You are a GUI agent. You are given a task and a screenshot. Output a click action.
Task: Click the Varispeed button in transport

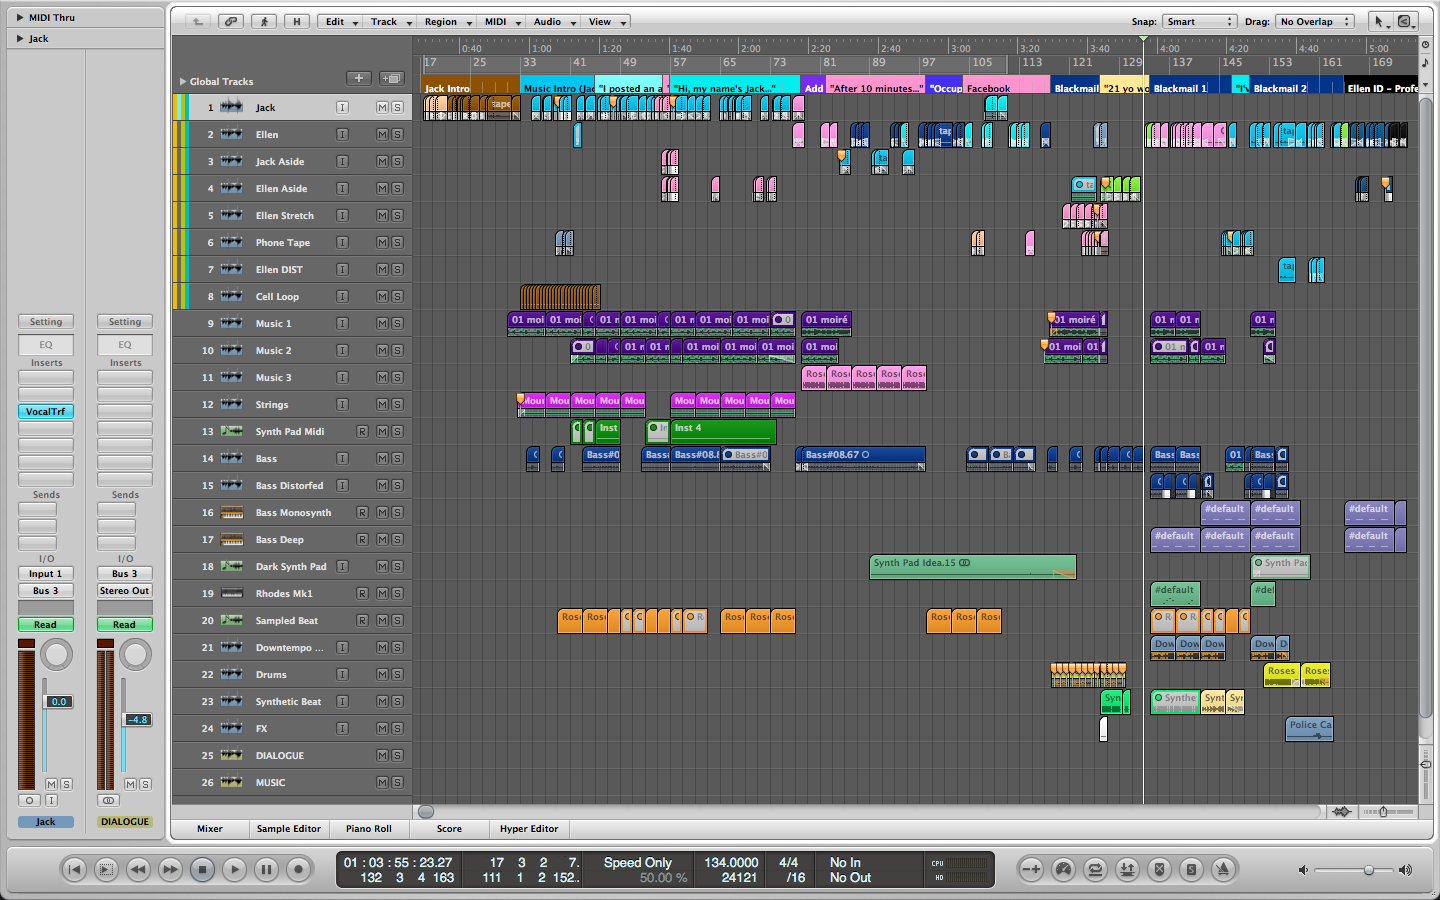1031,870
